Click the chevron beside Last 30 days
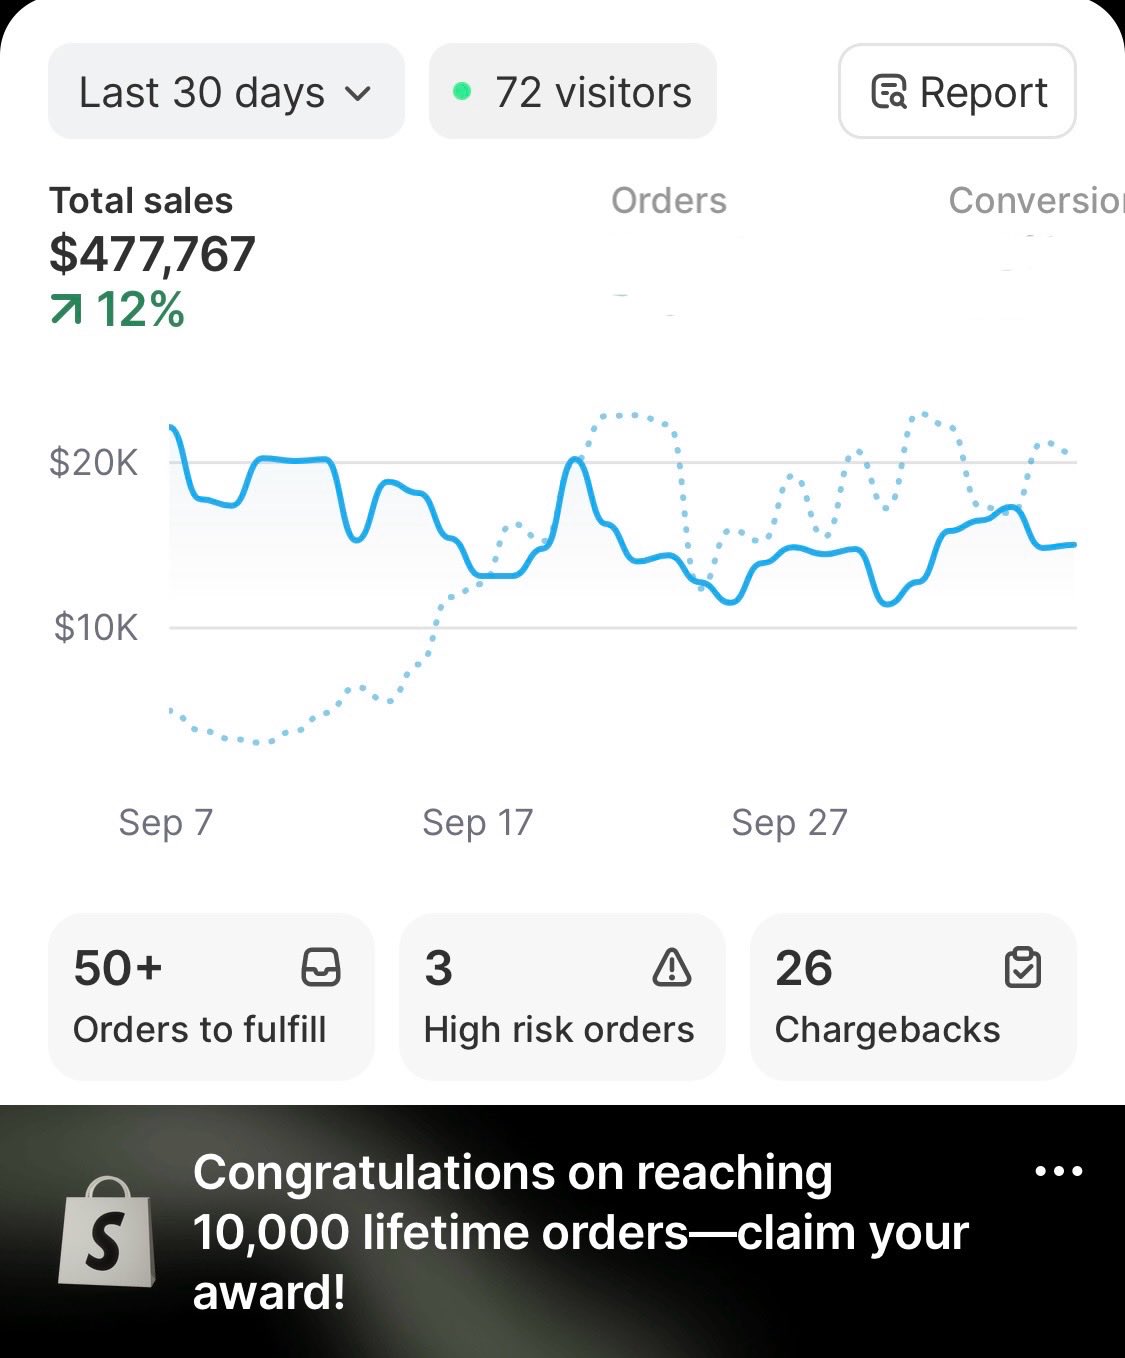 coord(357,93)
